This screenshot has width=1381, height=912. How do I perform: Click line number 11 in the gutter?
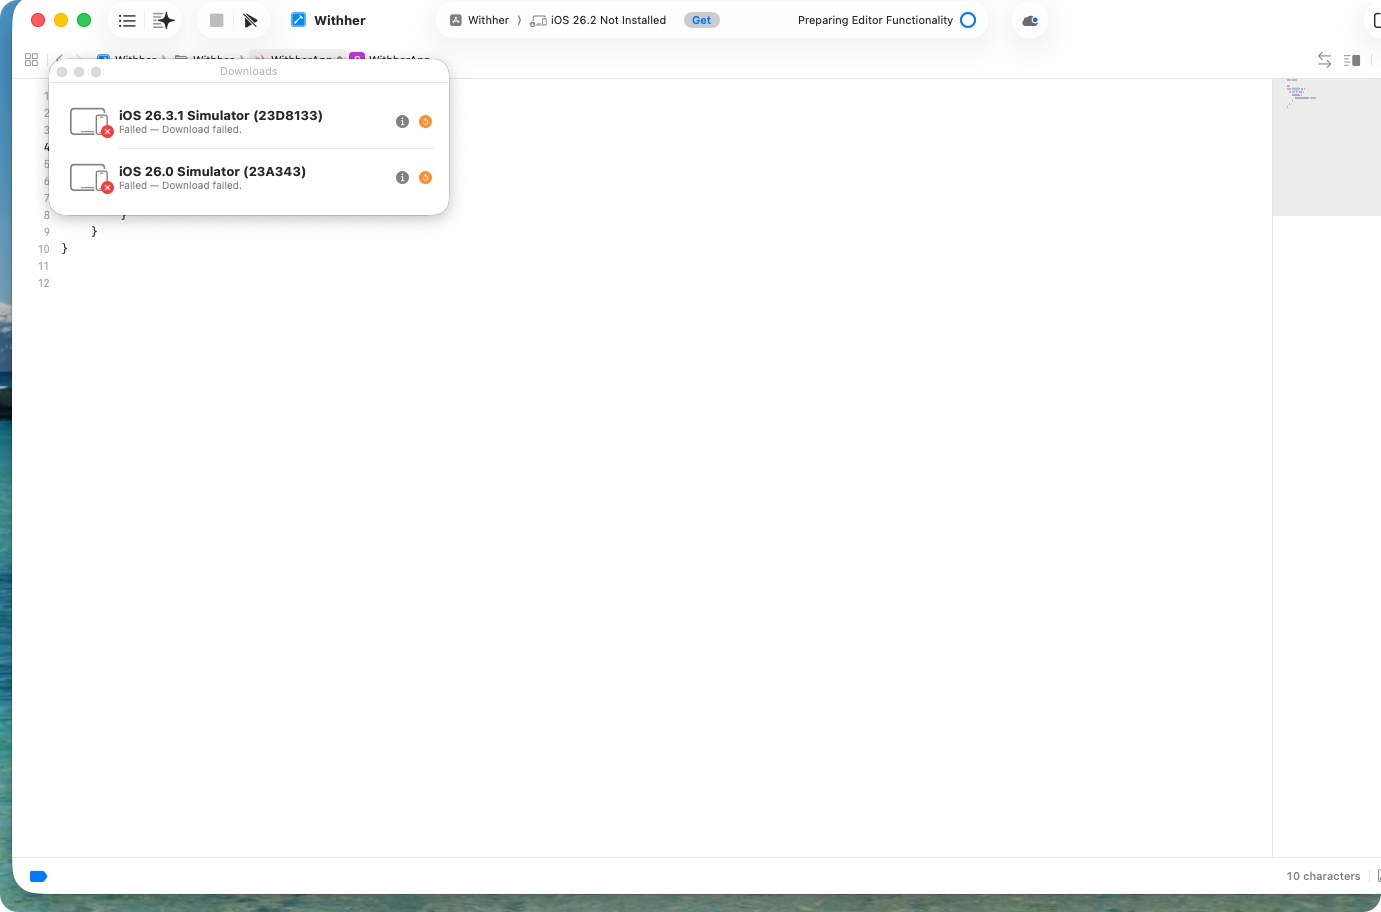click(x=44, y=266)
